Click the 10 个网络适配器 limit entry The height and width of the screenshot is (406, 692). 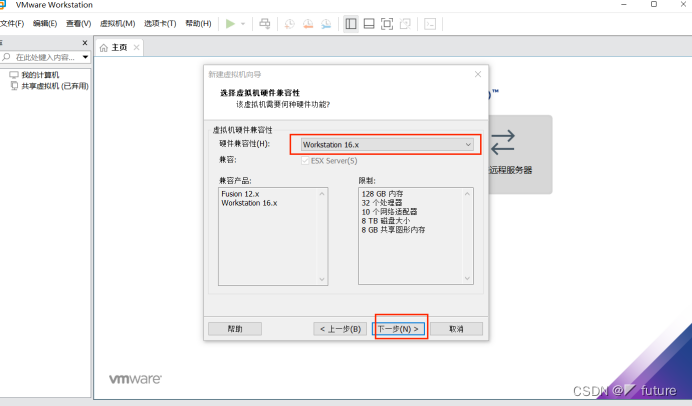(x=389, y=212)
